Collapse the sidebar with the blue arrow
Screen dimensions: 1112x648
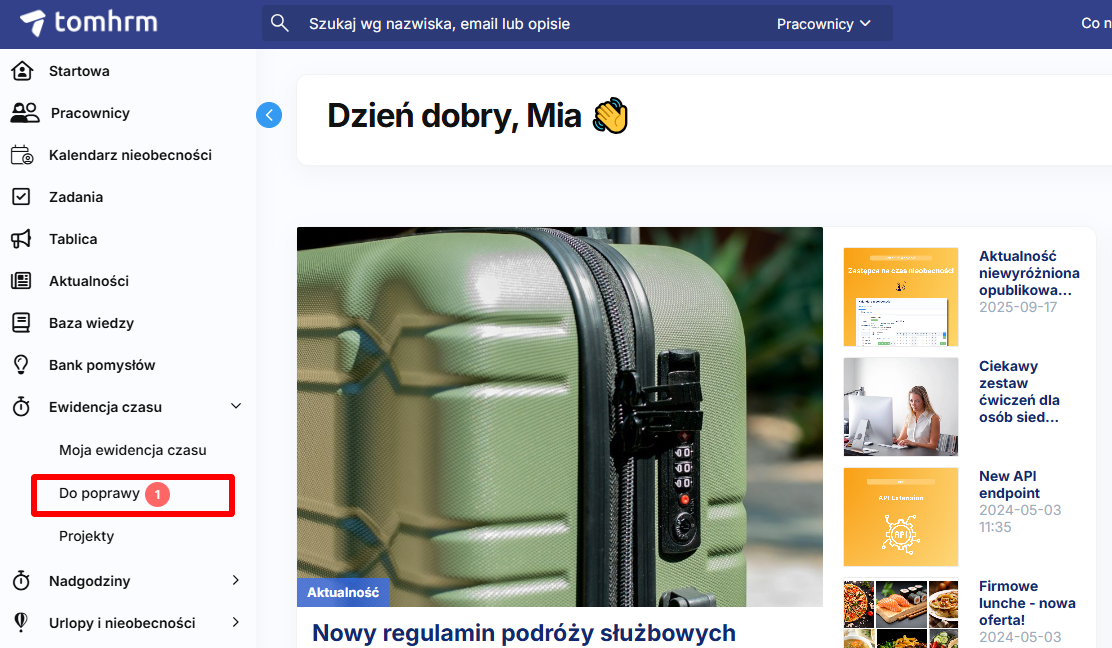click(x=269, y=115)
